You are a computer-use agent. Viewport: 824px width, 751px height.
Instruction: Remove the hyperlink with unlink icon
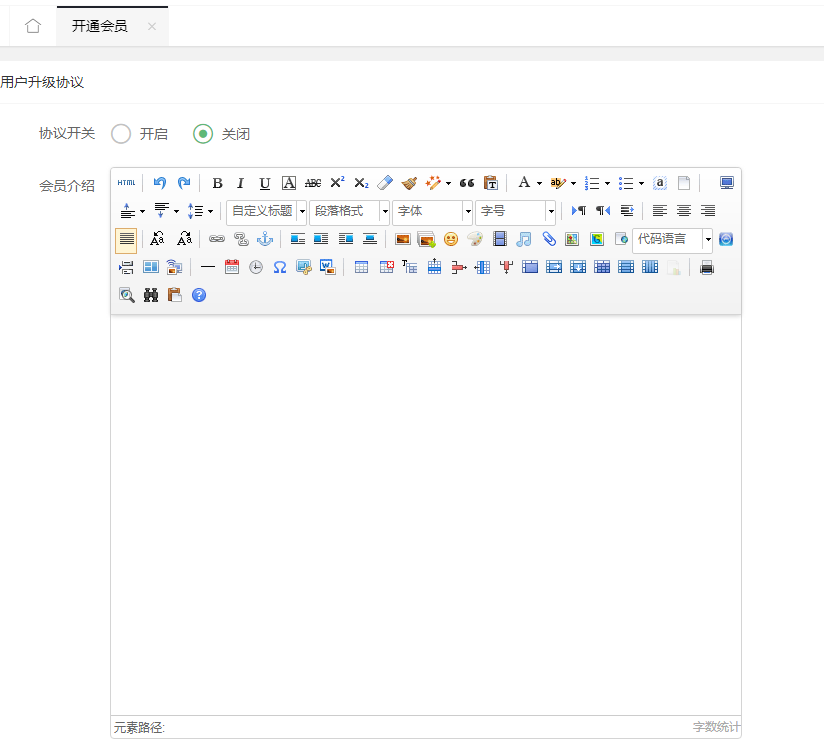[x=241, y=239]
